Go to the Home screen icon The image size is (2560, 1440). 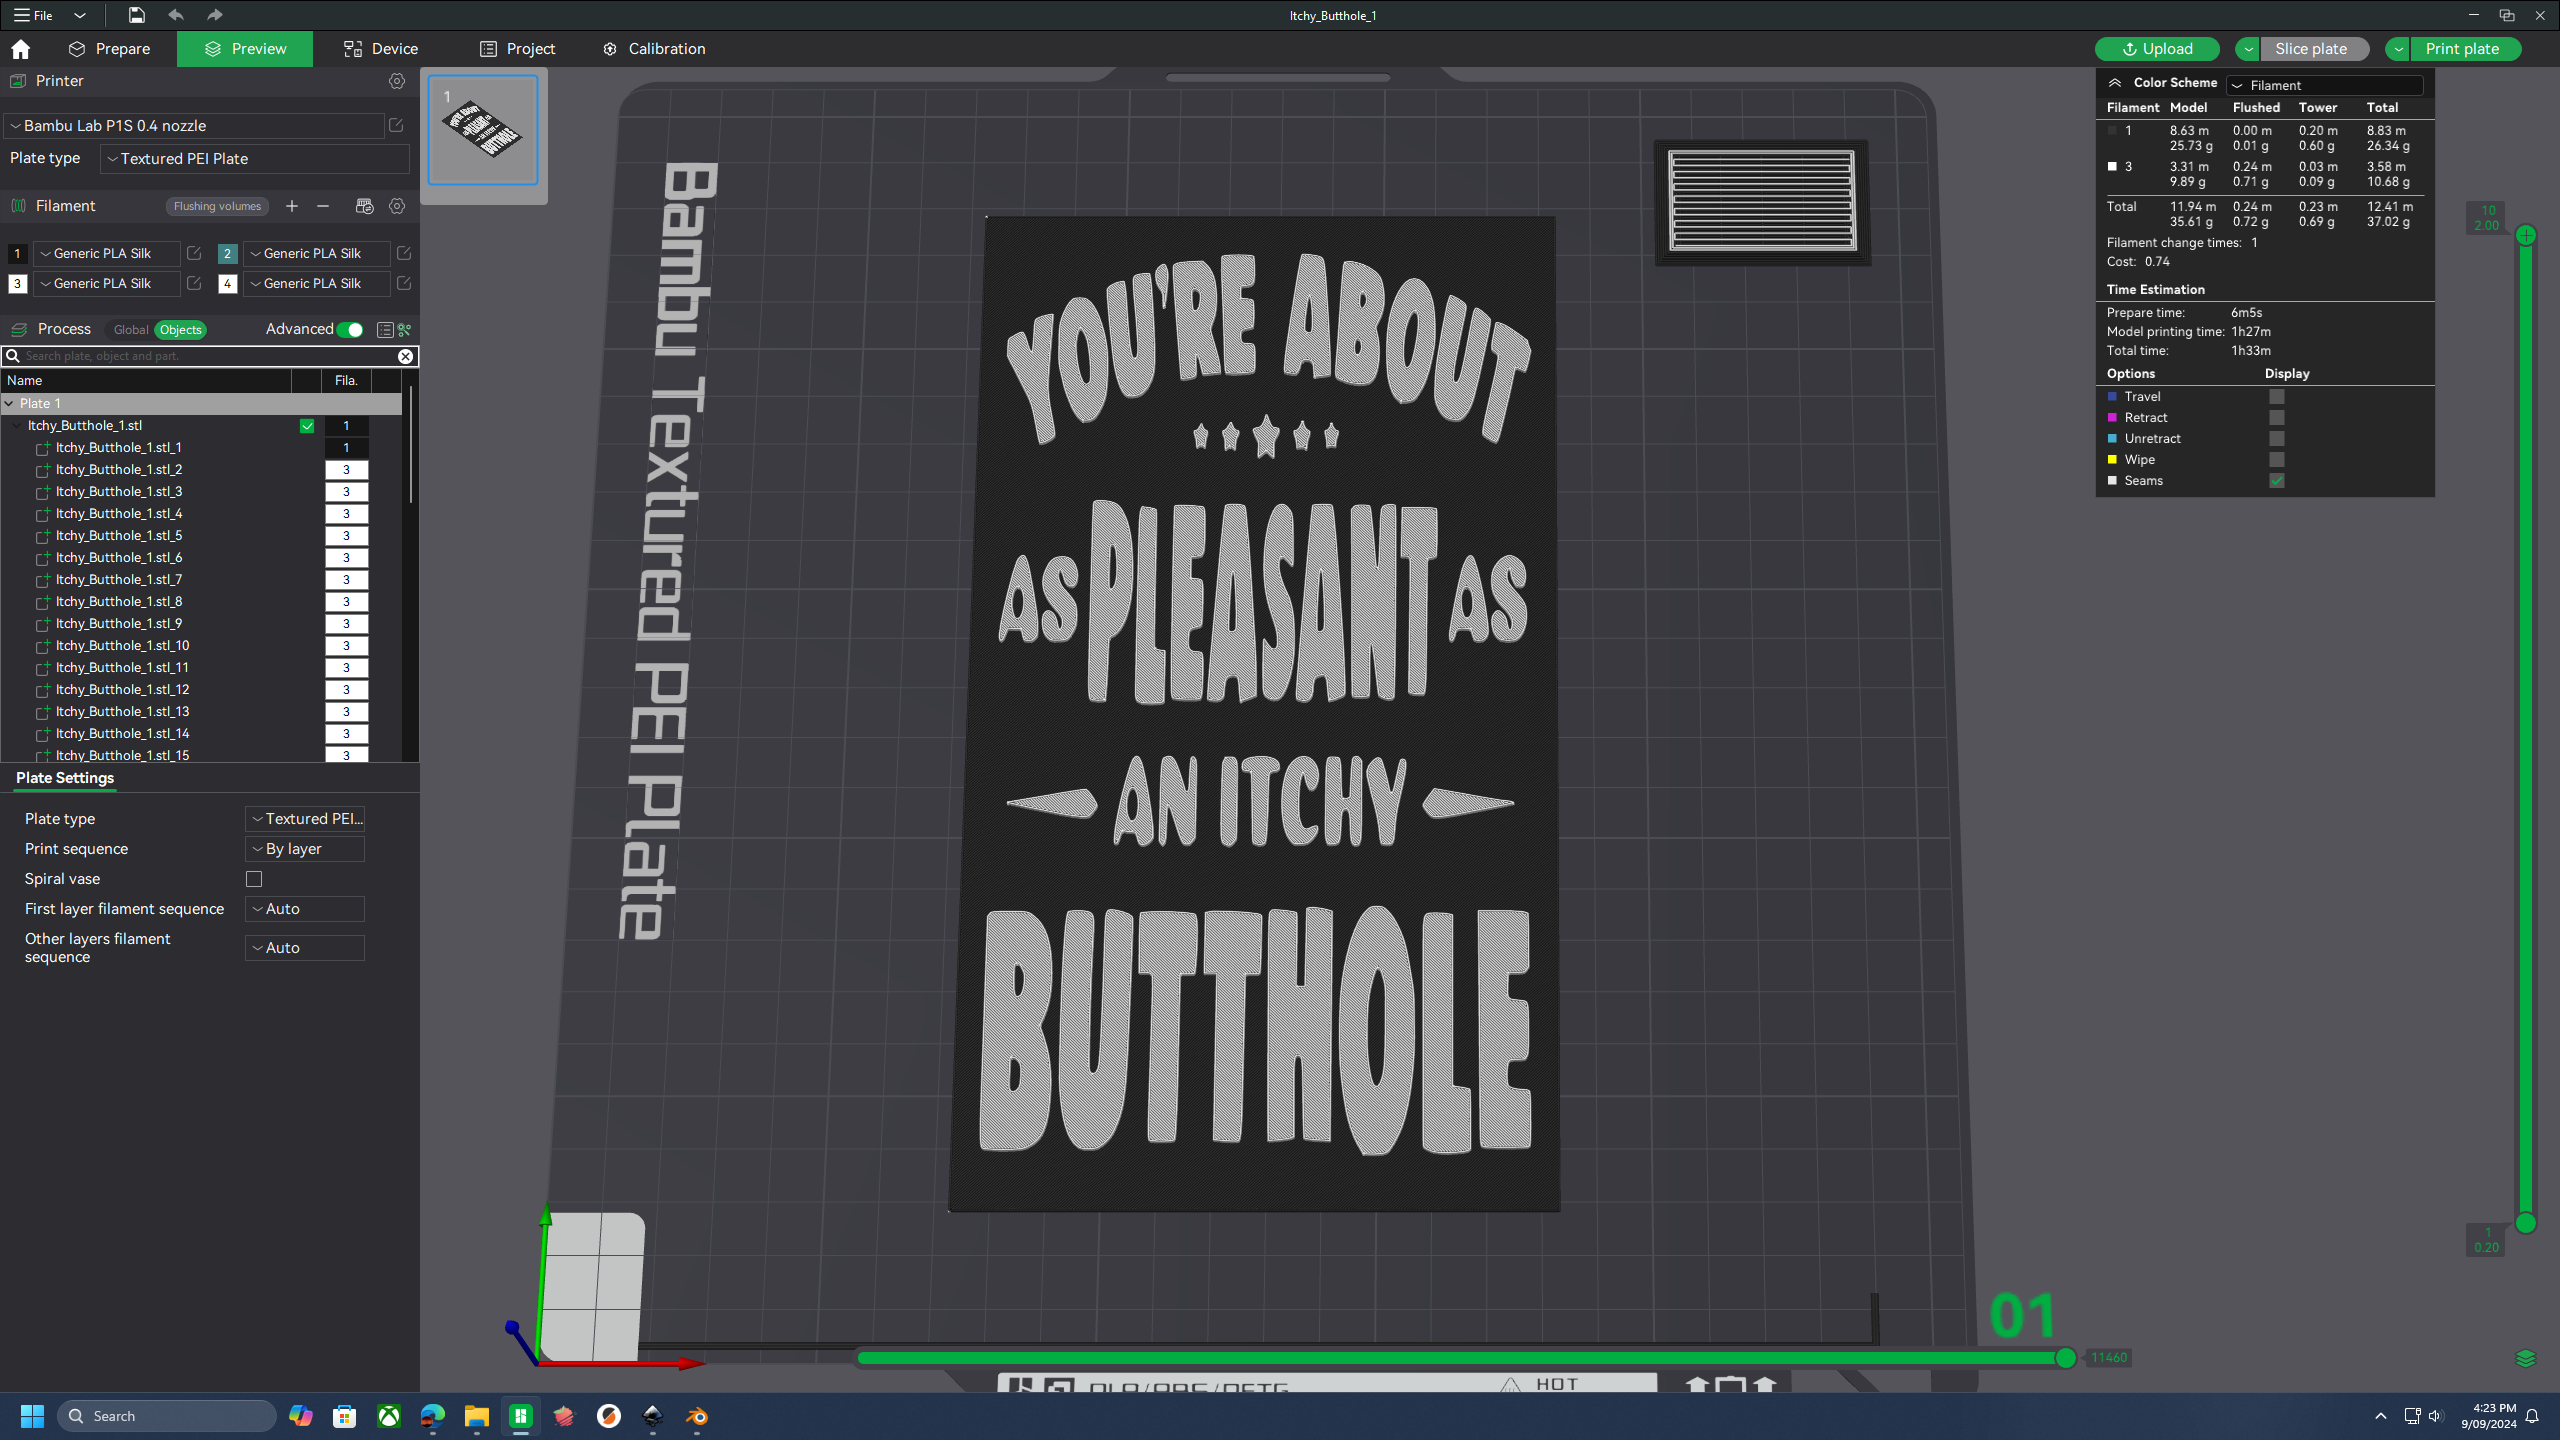[20, 49]
